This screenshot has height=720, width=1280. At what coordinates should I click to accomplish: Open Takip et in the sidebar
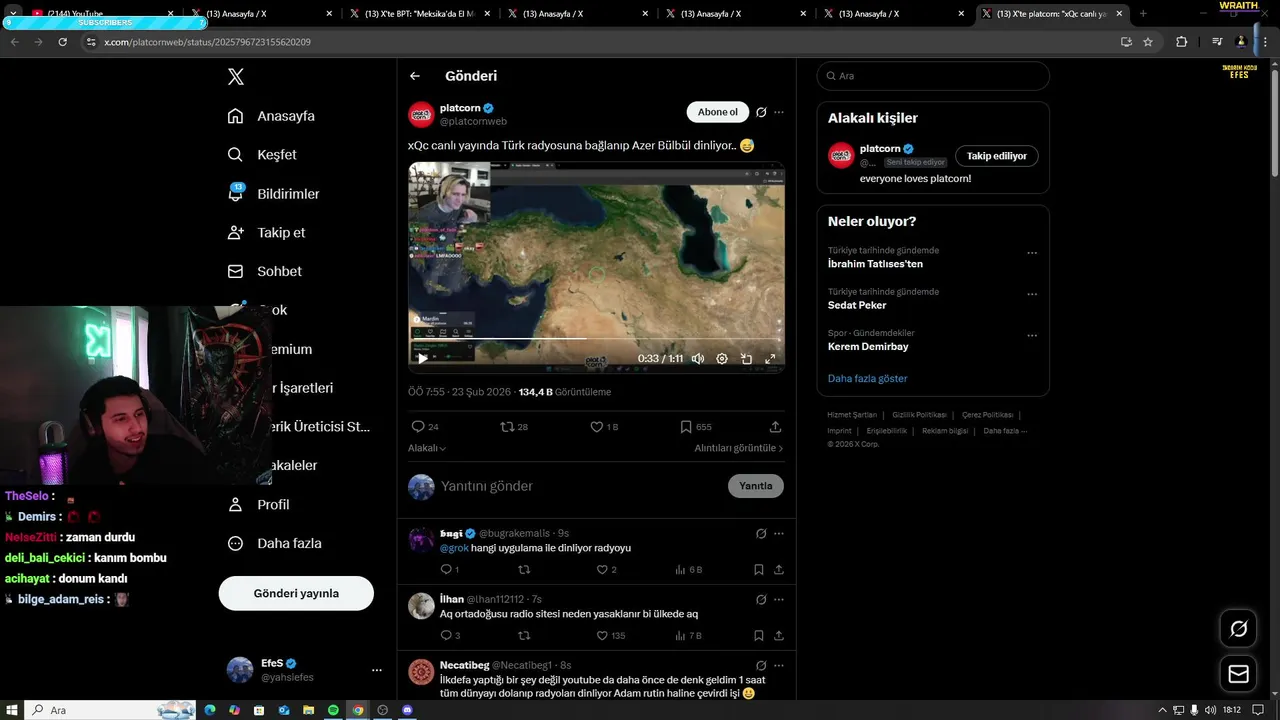click(x=266, y=232)
